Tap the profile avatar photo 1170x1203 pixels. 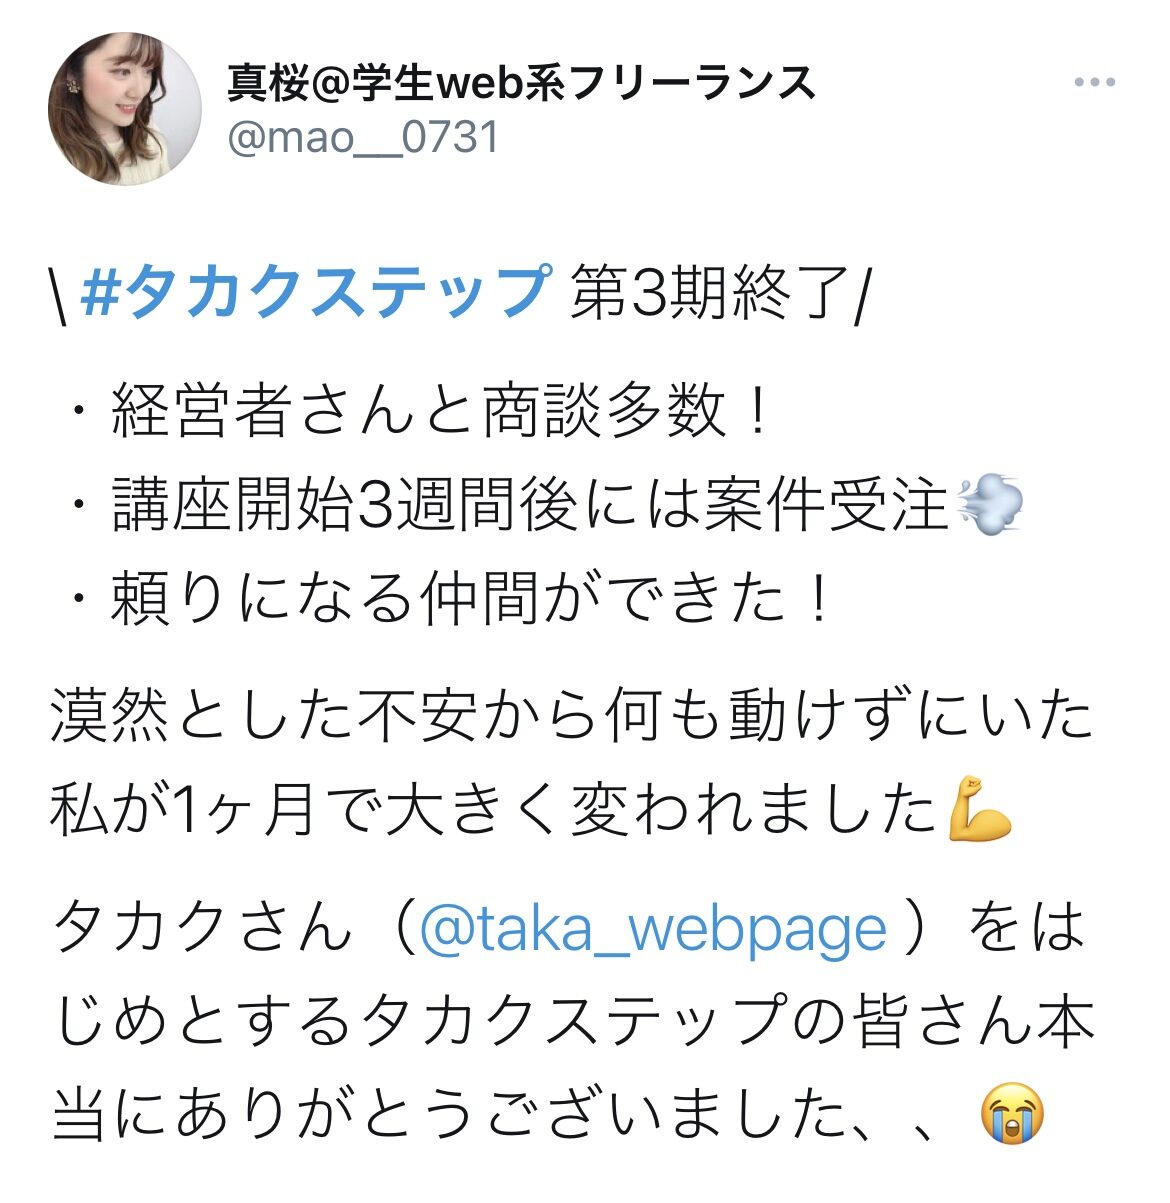(124, 109)
